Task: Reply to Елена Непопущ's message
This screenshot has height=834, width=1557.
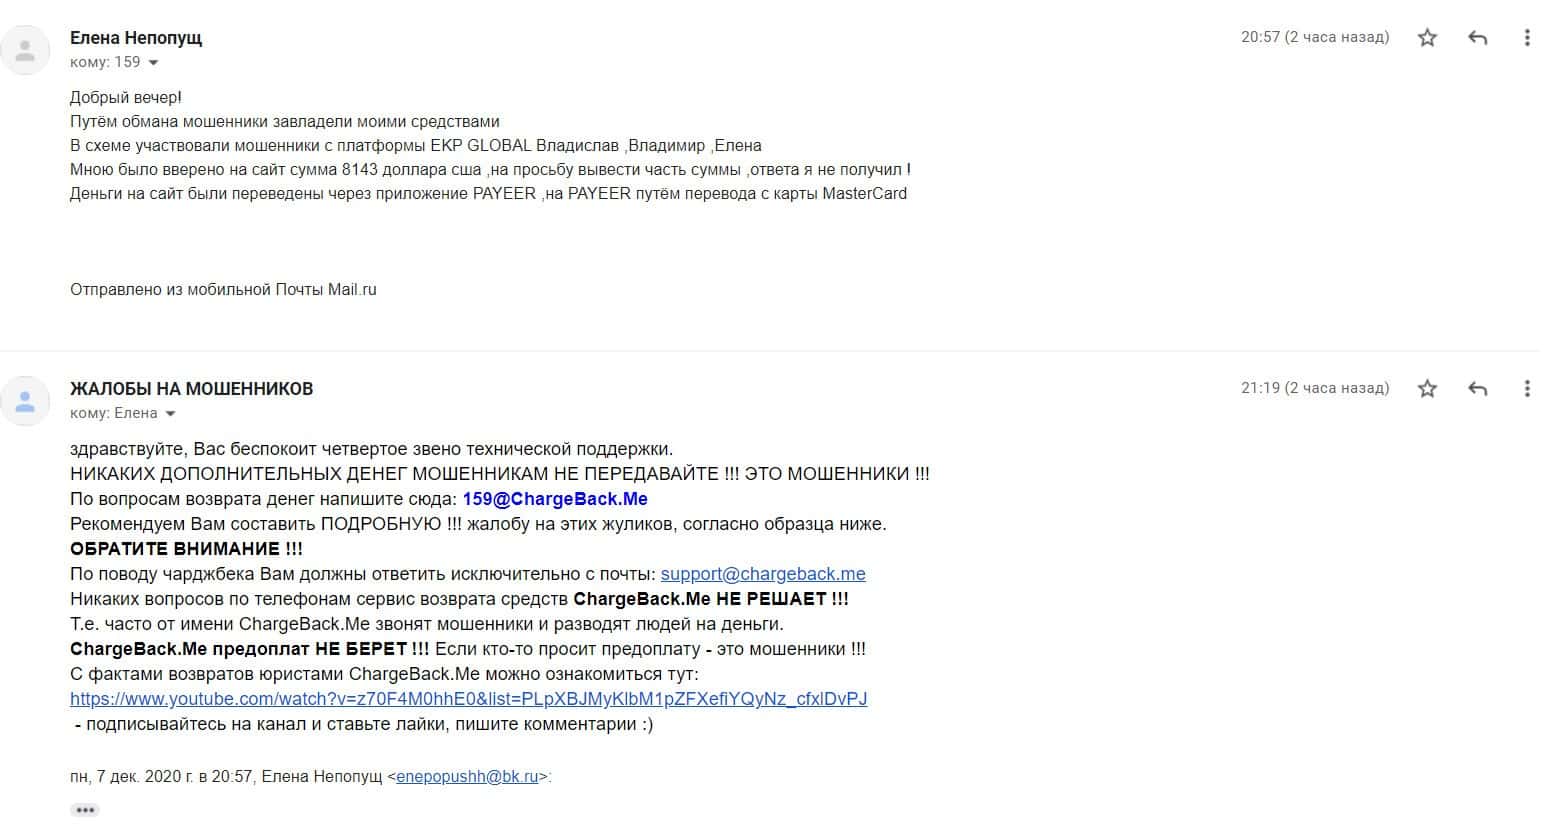Action: pyautogui.click(x=1477, y=38)
